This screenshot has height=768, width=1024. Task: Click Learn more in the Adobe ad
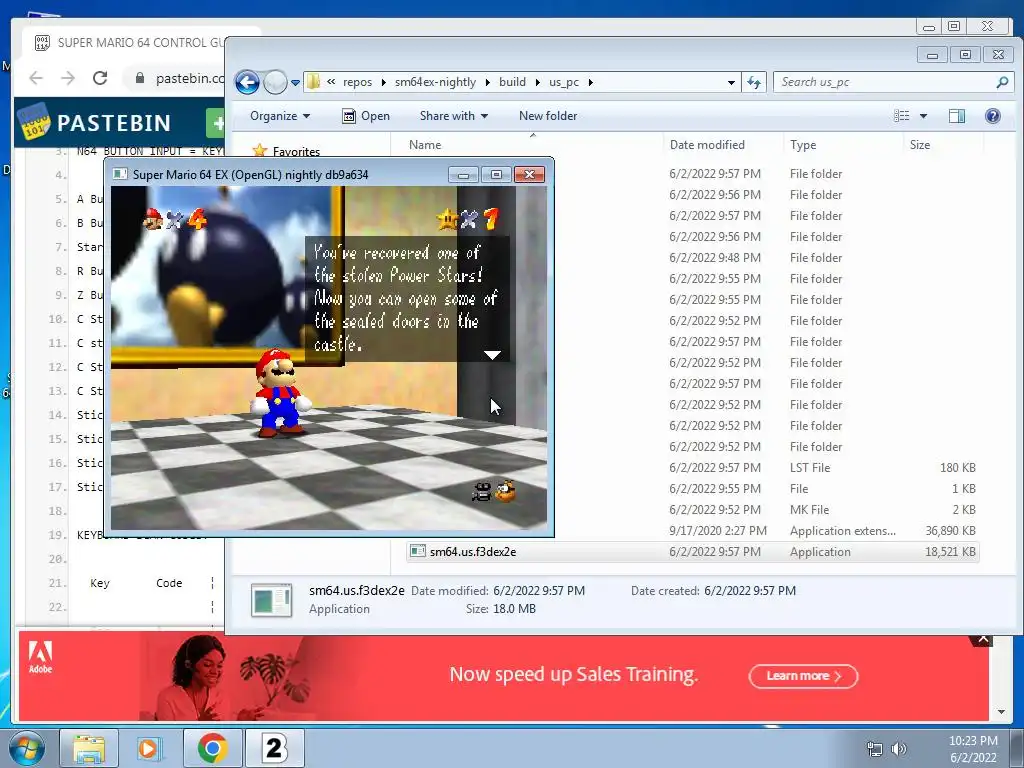[x=803, y=676]
